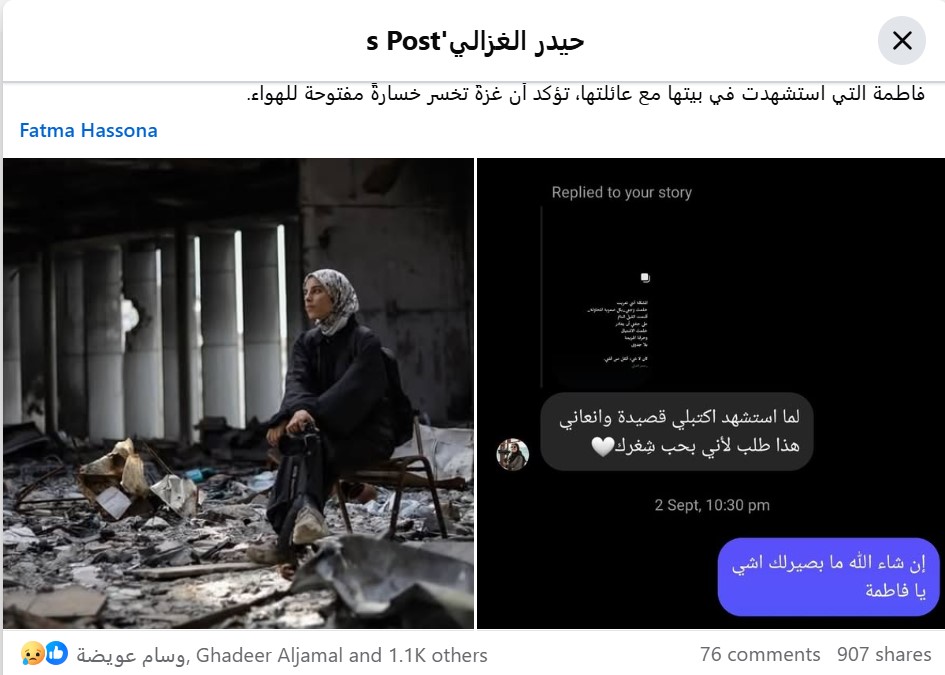Image resolution: width=945 pixels, height=675 pixels.
Task: Open the black chat screenshot image
Action: [711, 394]
